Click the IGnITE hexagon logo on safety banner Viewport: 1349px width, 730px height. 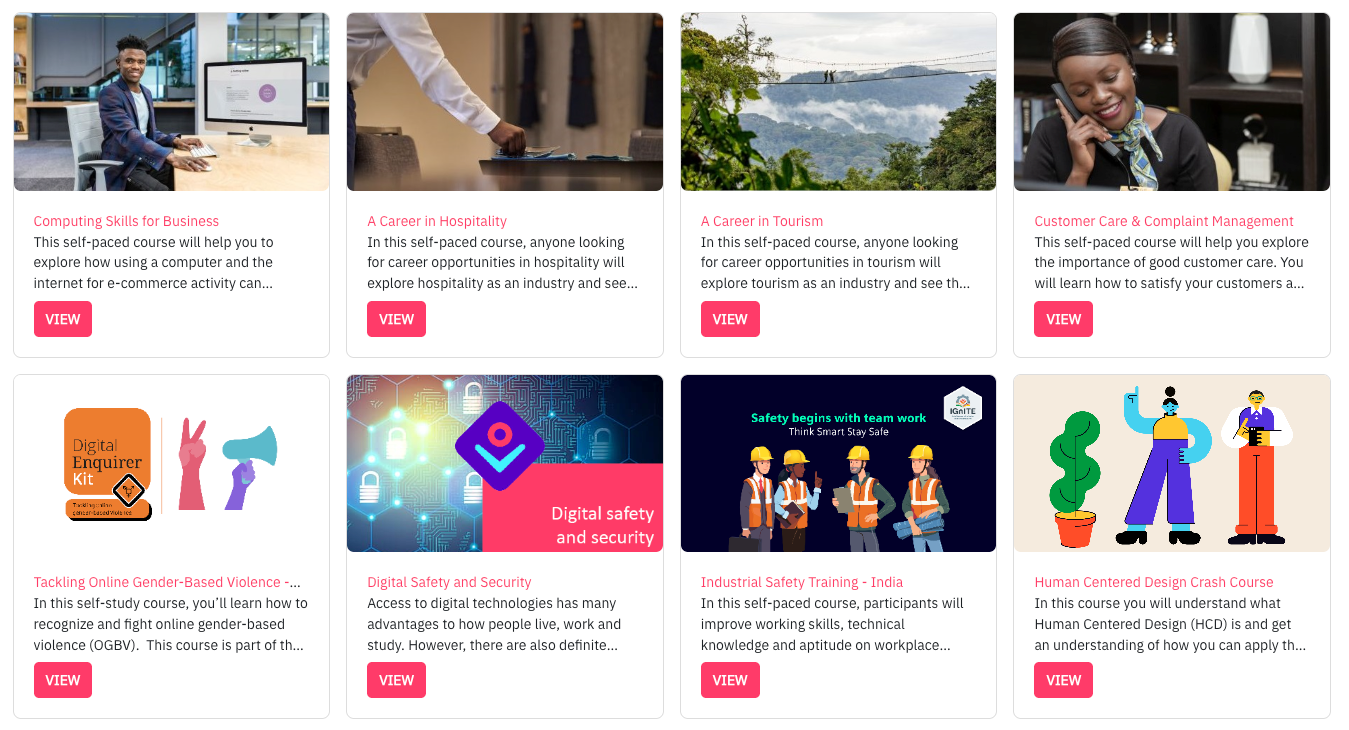962,408
